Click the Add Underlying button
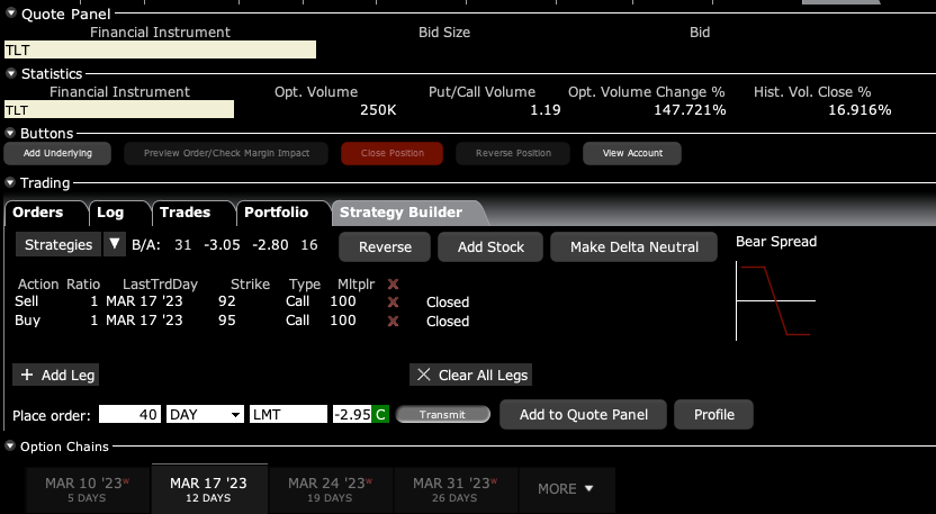The image size is (936, 514). pyautogui.click(x=57, y=153)
